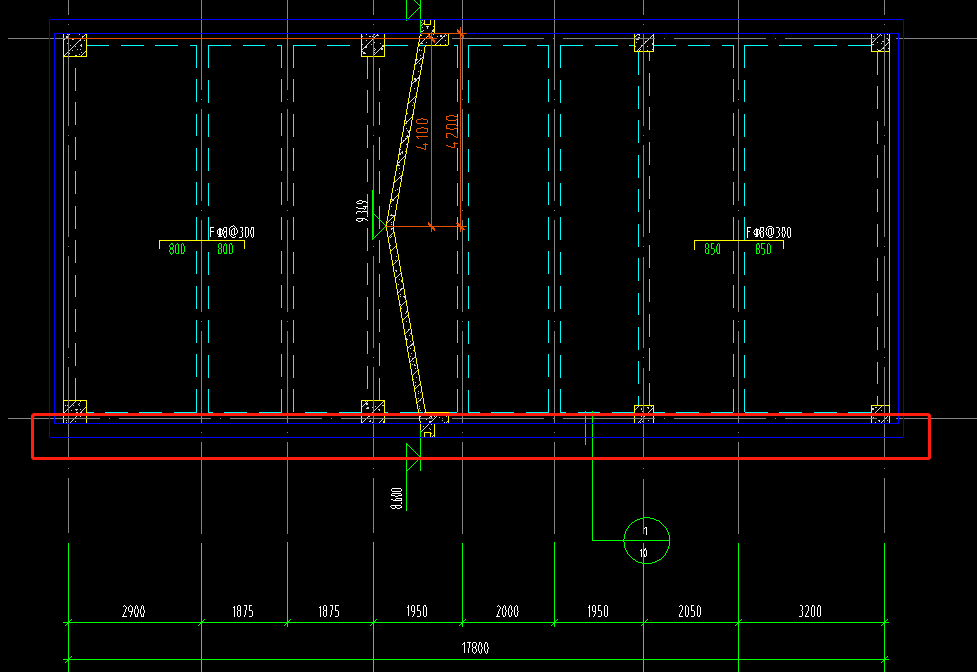The height and width of the screenshot is (672, 977).
Task: Select the yellow hatched folded beam at mid-span
Action: click(406, 226)
